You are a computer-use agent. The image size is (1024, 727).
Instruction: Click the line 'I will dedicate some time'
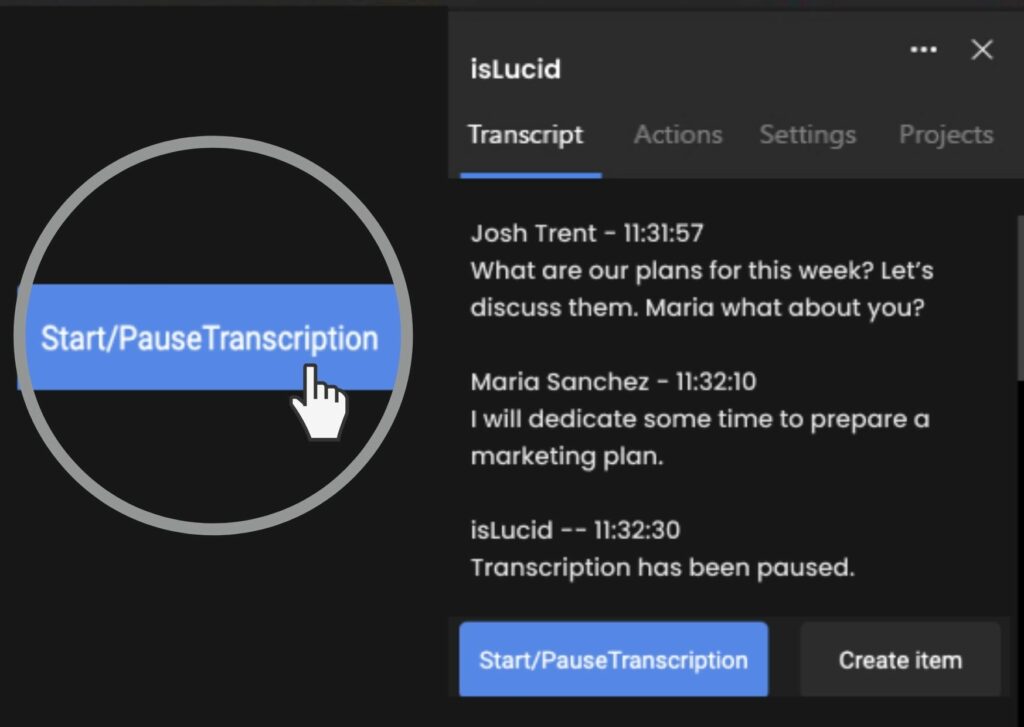coord(699,419)
